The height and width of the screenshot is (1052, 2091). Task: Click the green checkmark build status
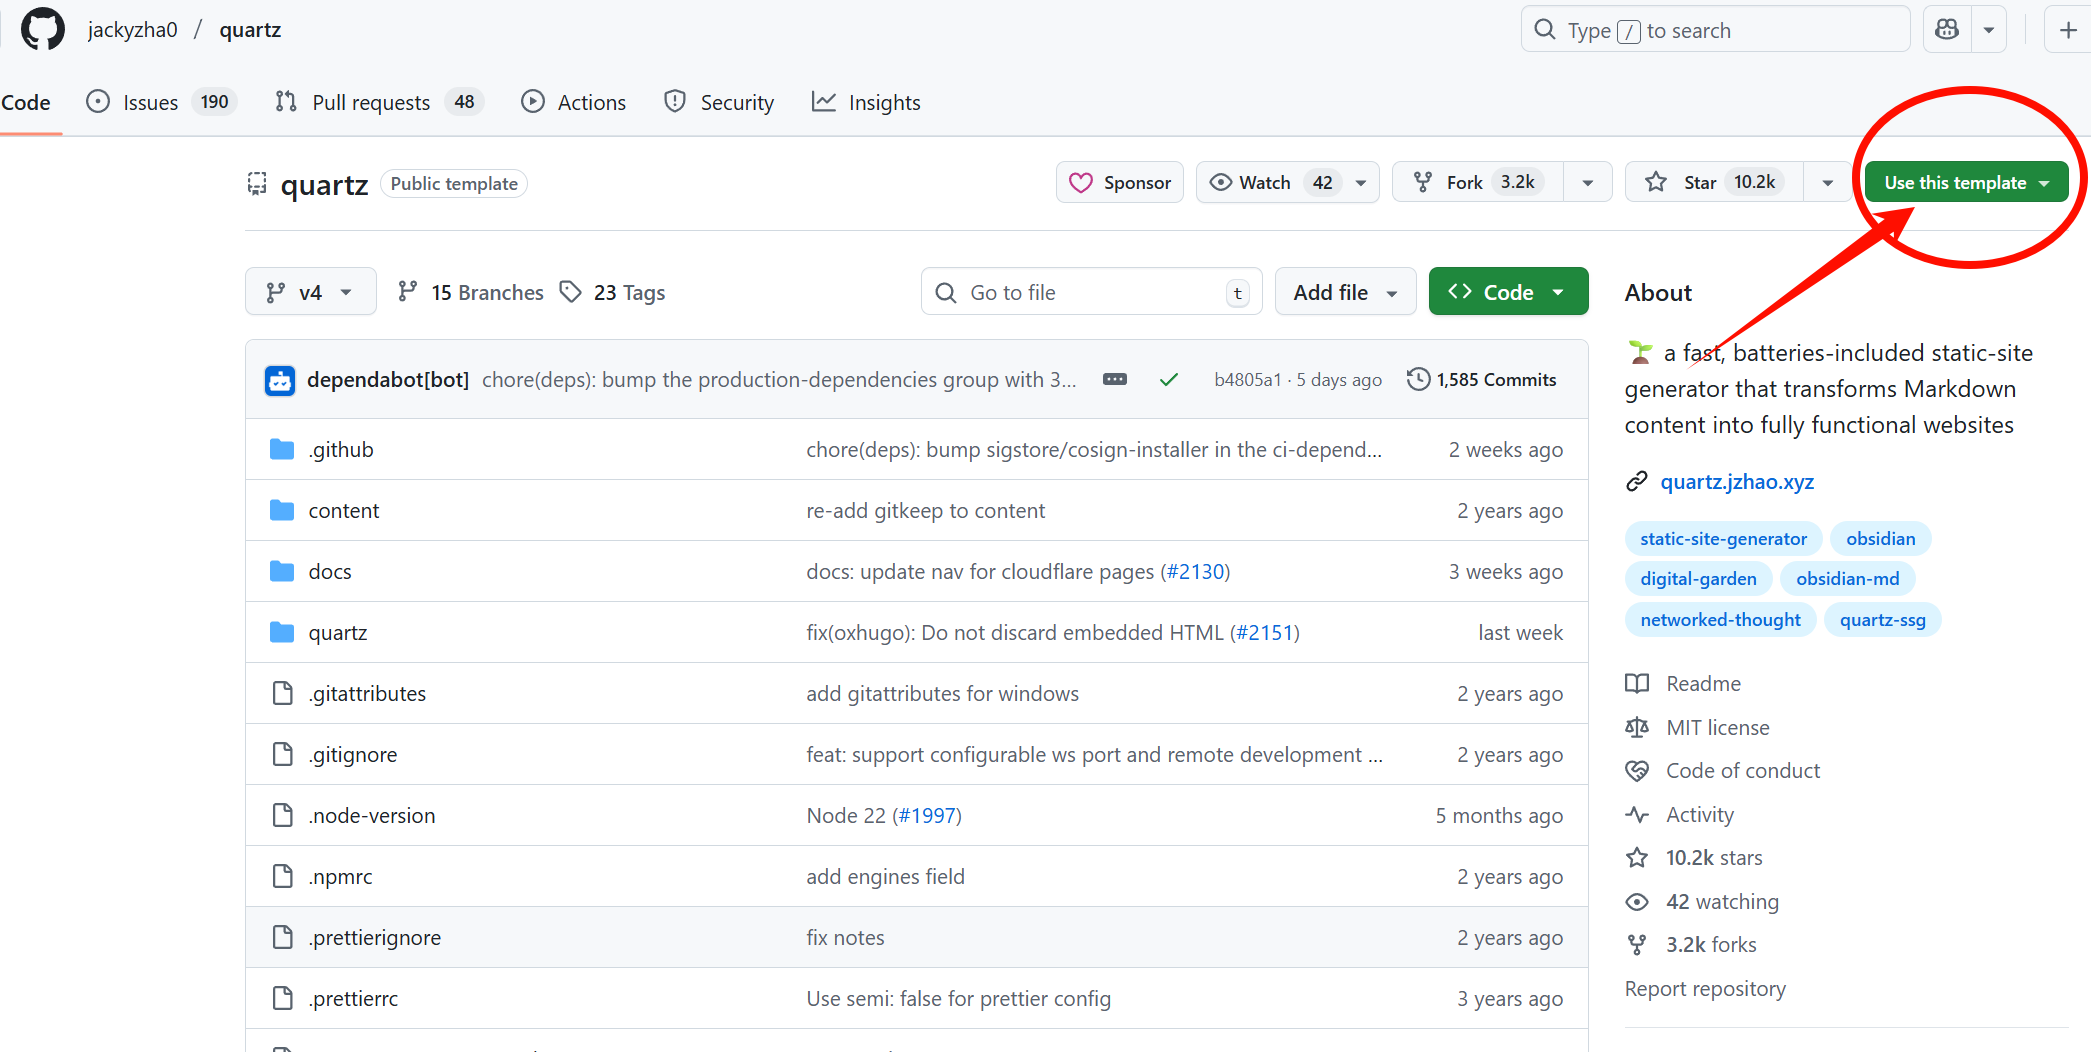tap(1168, 380)
